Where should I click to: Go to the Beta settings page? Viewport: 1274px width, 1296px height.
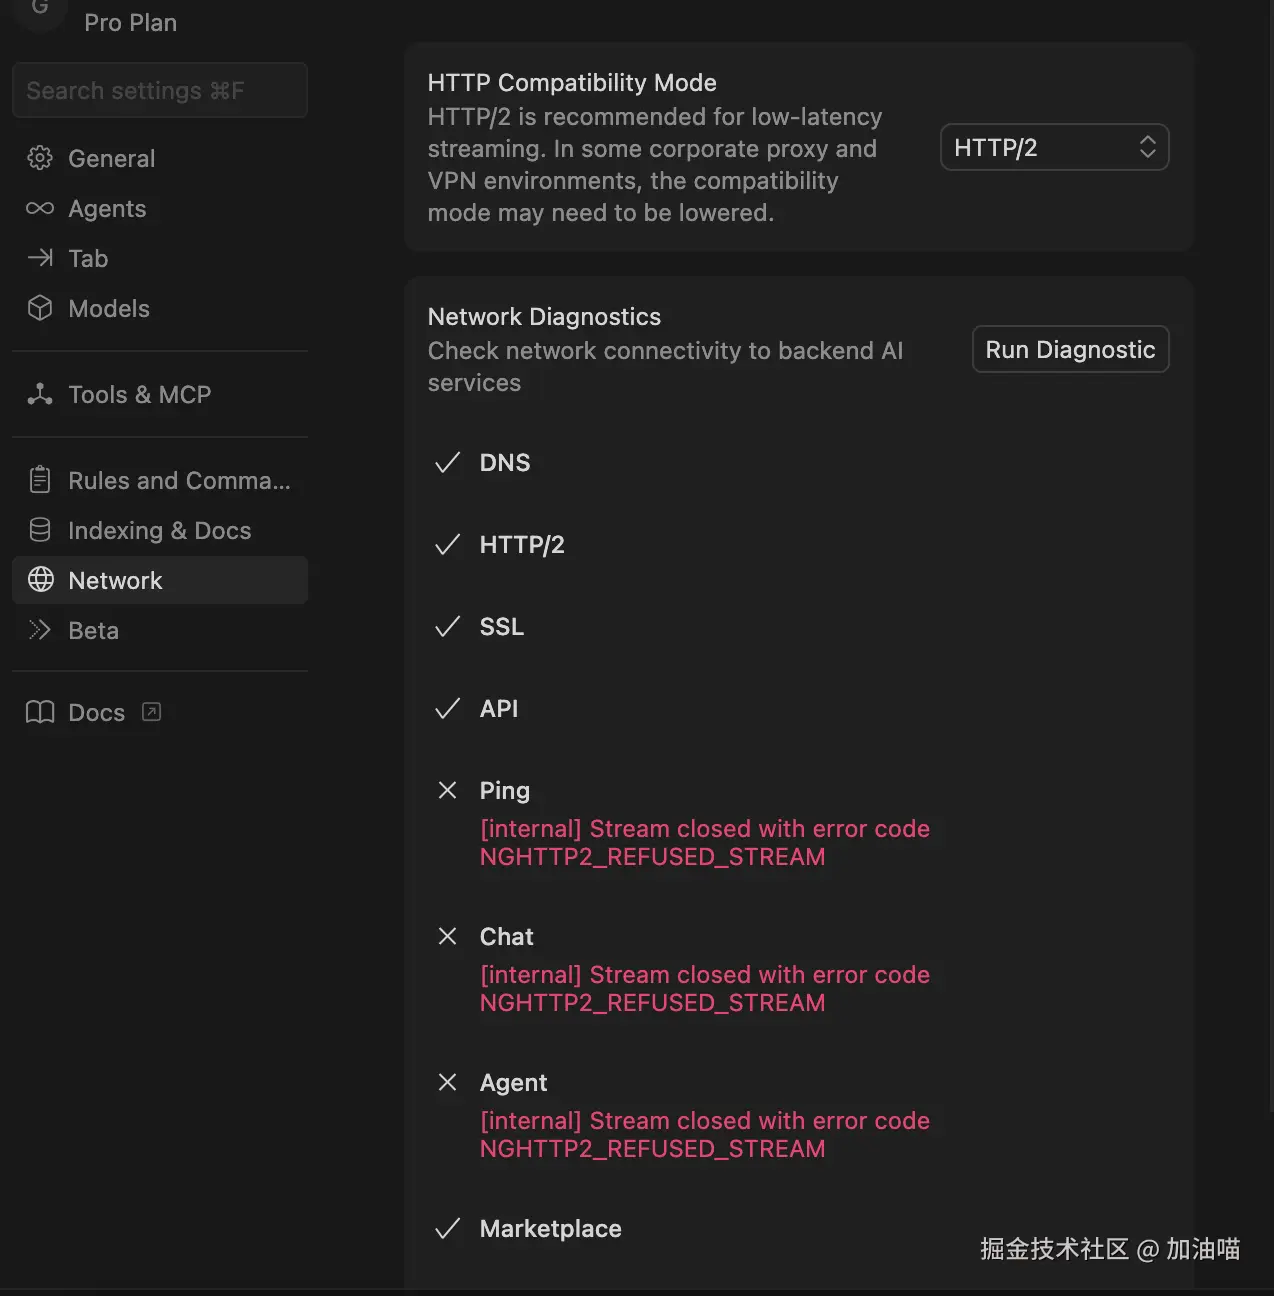click(x=93, y=630)
